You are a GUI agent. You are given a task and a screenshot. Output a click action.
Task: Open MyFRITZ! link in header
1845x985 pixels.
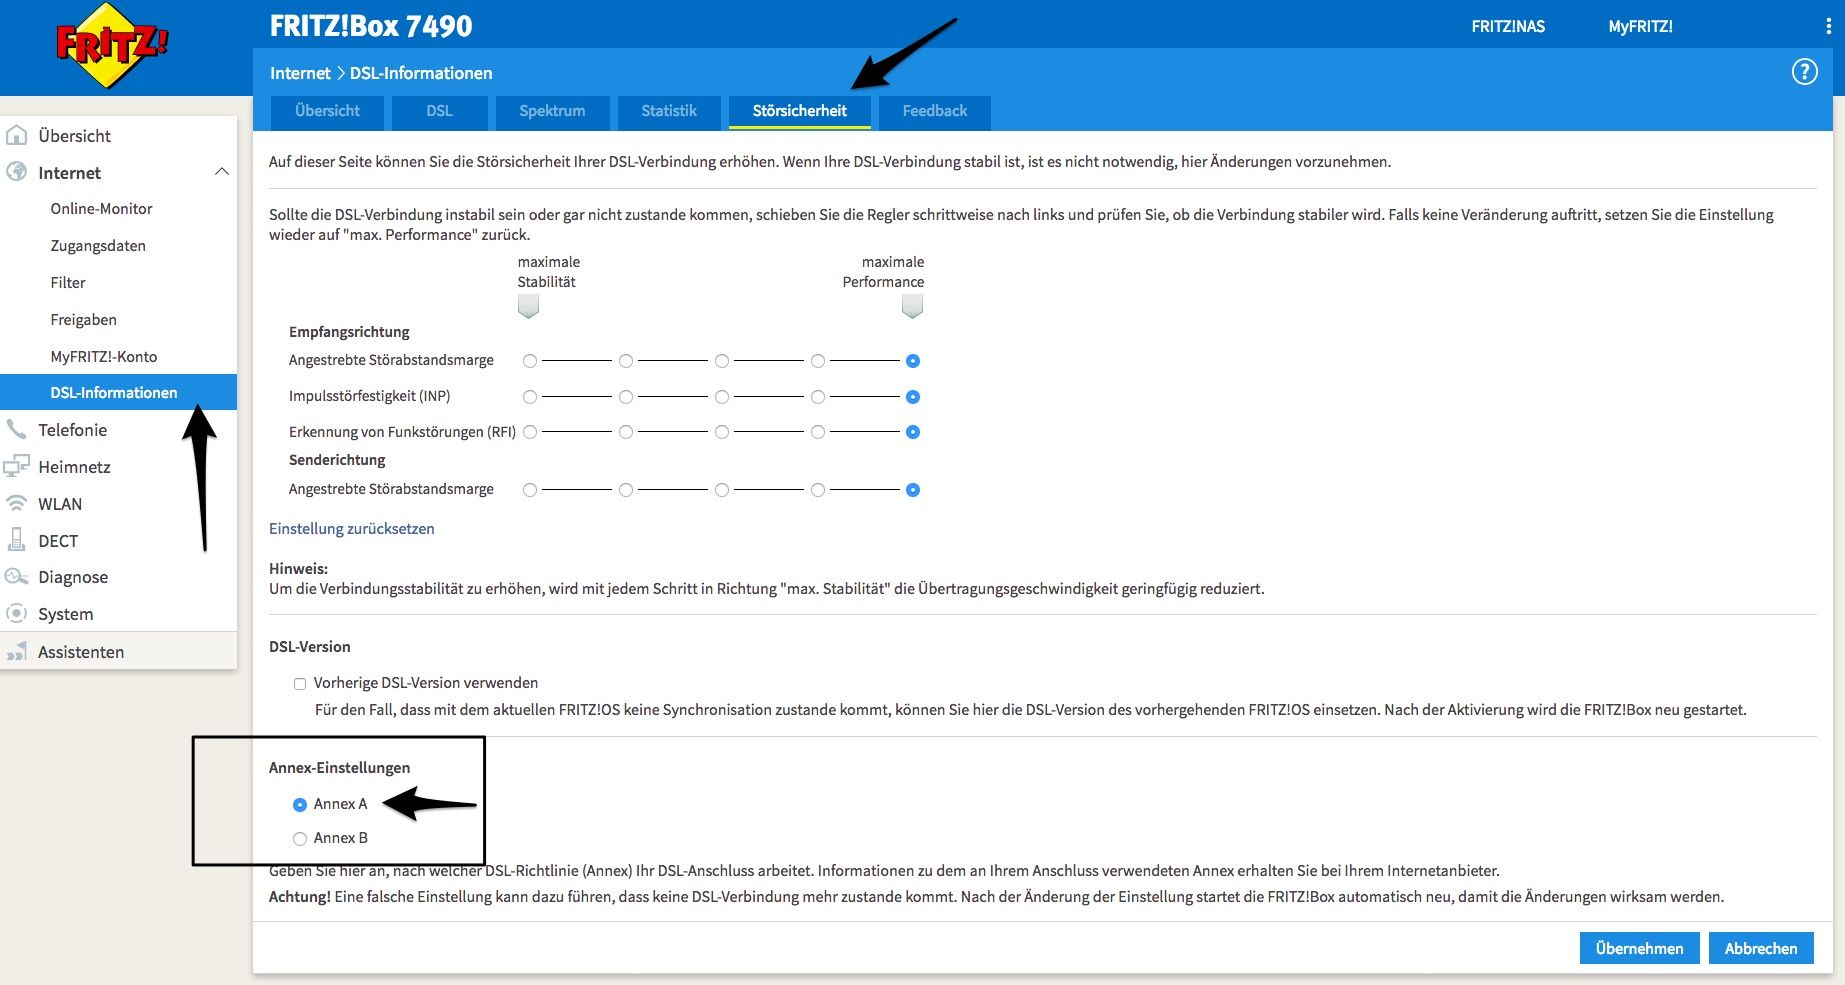[x=1640, y=26]
